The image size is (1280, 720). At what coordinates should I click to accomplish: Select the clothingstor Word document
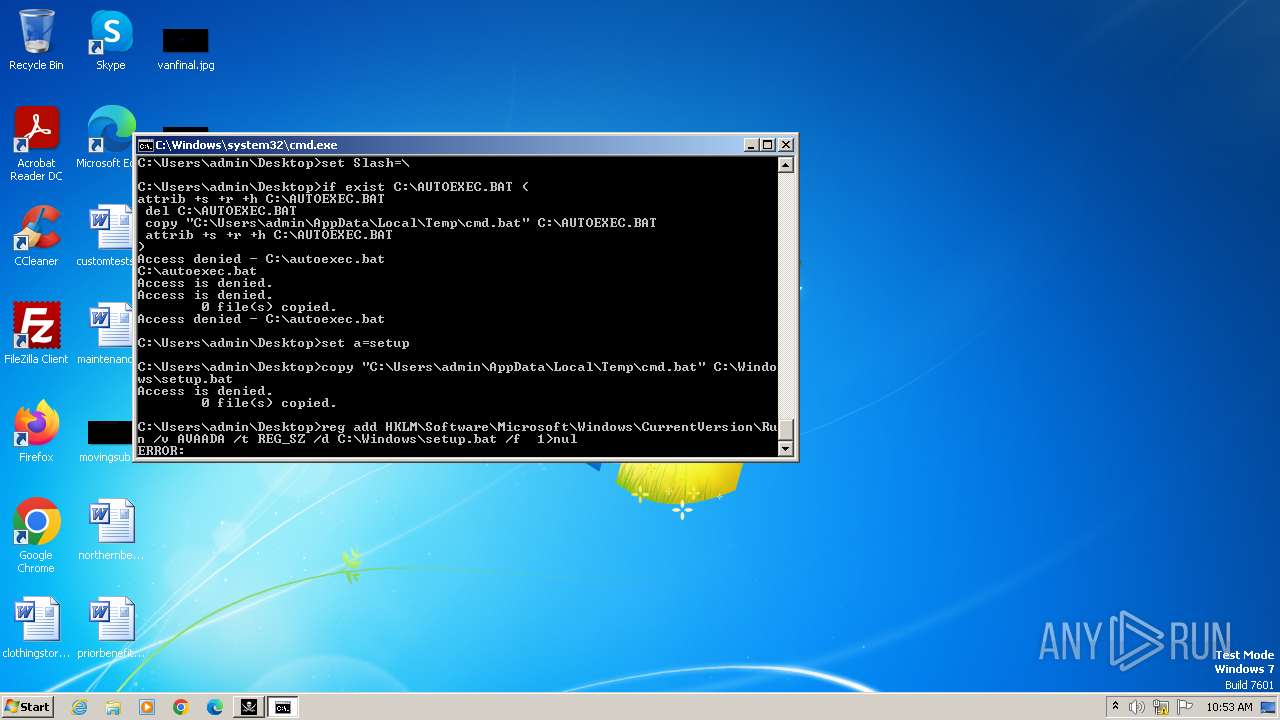(36, 628)
